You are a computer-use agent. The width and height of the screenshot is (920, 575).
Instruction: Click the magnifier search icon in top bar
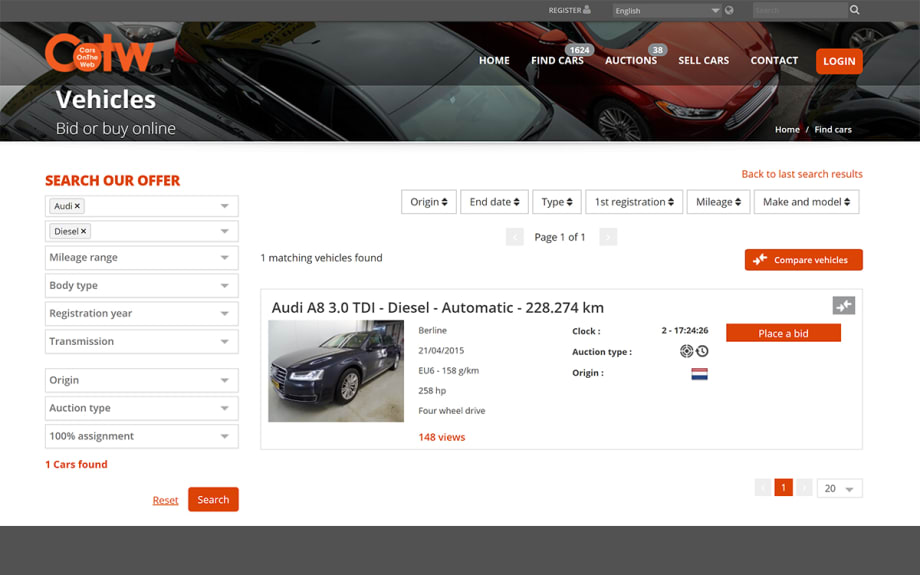click(x=855, y=10)
